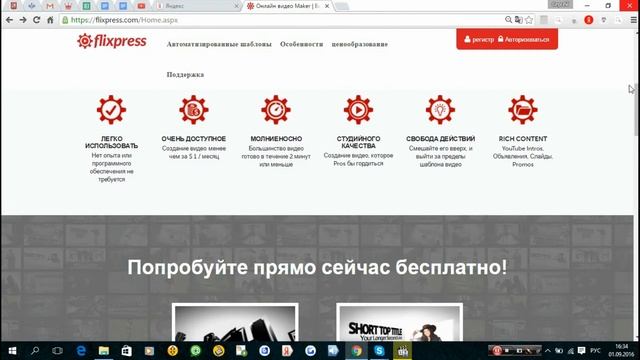Bookmark this page with the star icon

click(529, 20)
